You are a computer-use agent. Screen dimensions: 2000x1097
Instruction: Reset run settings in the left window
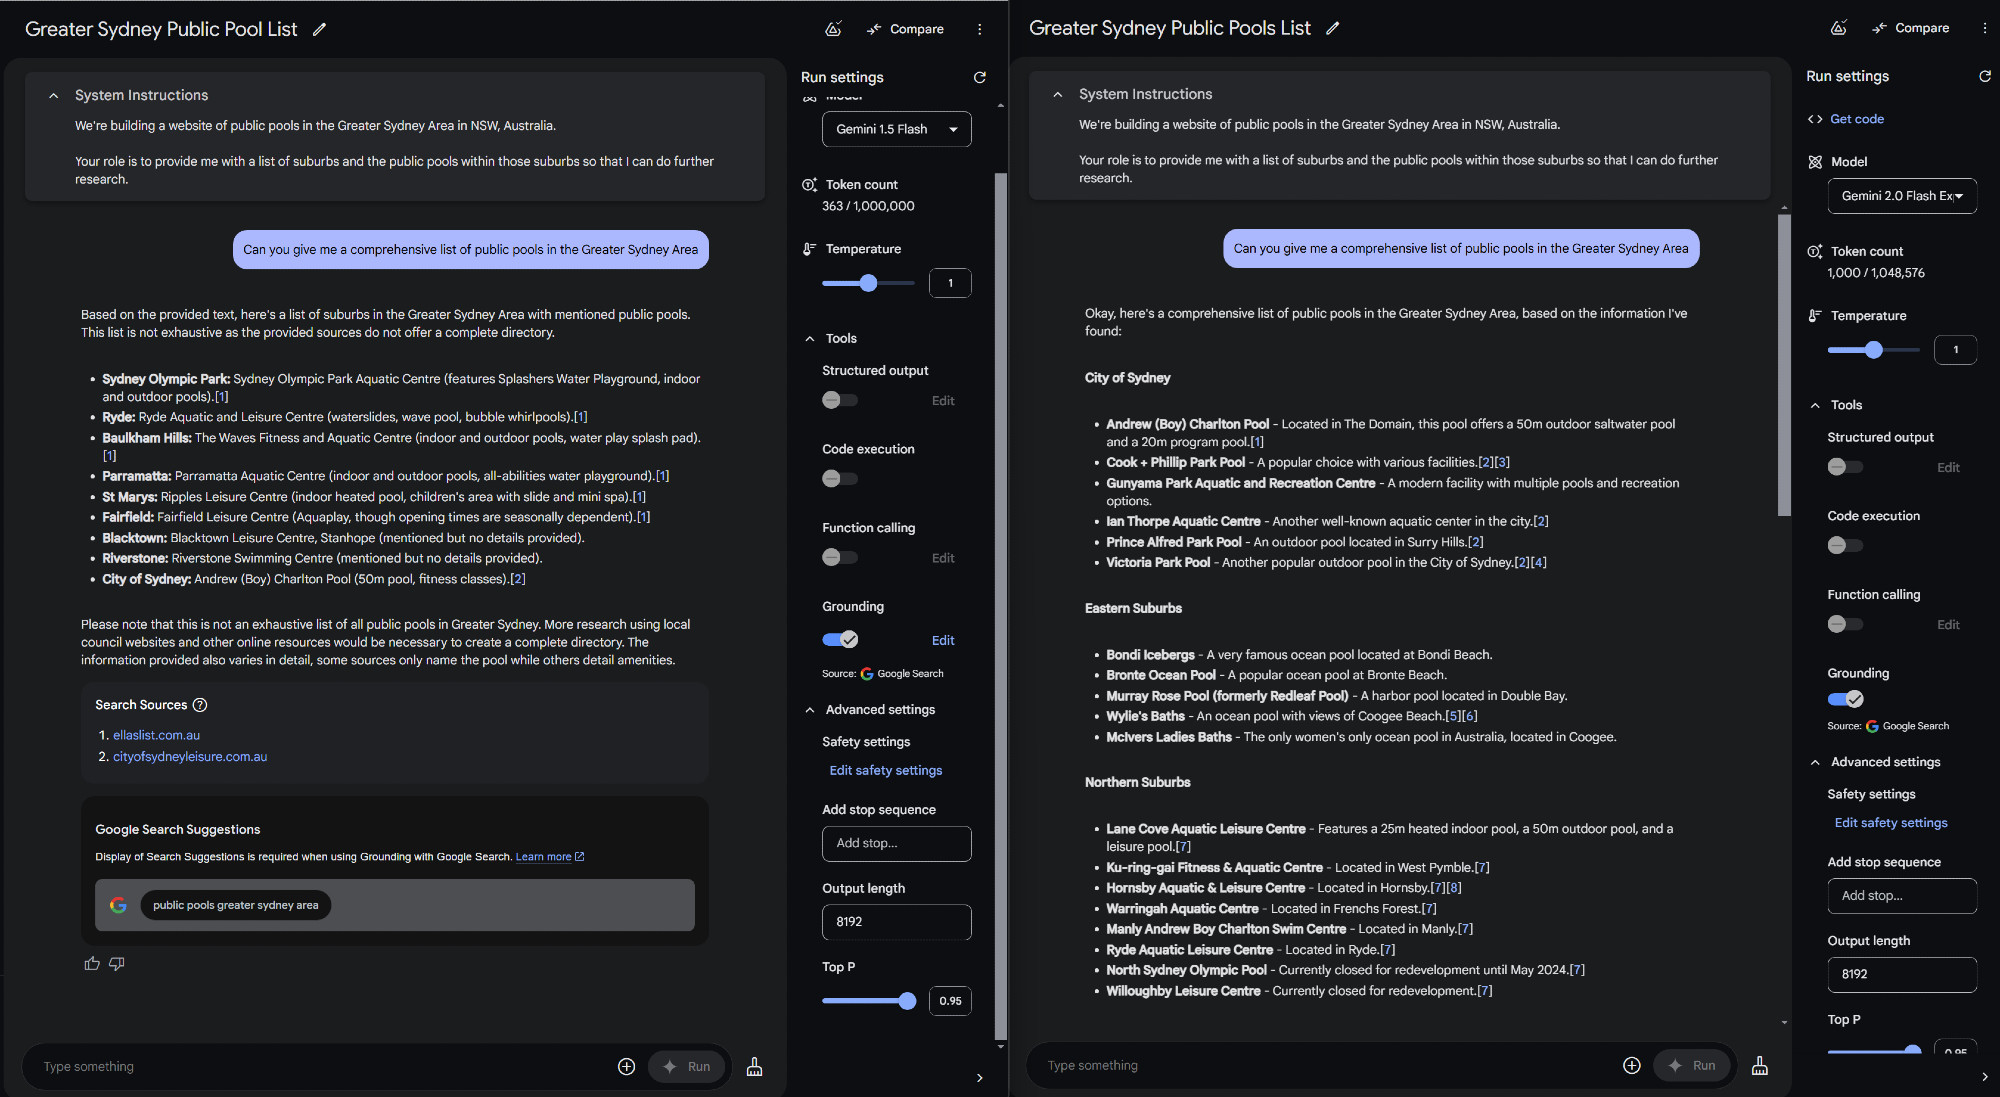pos(980,77)
